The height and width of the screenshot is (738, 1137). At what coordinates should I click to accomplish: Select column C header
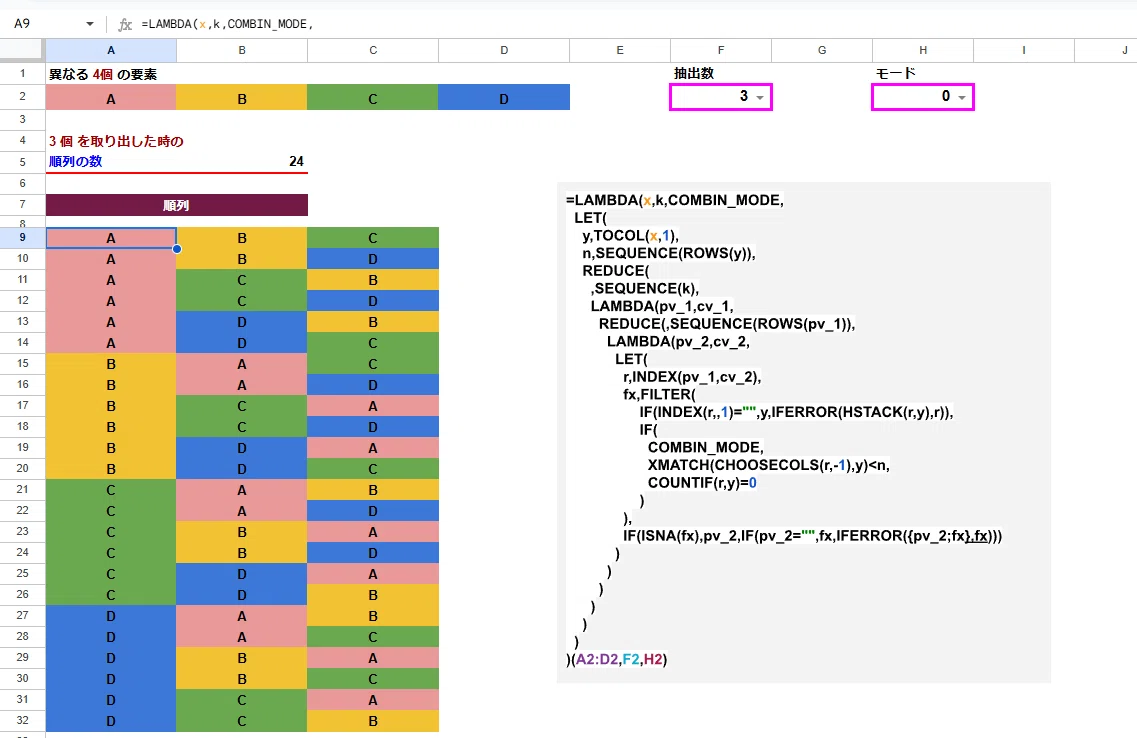[373, 50]
